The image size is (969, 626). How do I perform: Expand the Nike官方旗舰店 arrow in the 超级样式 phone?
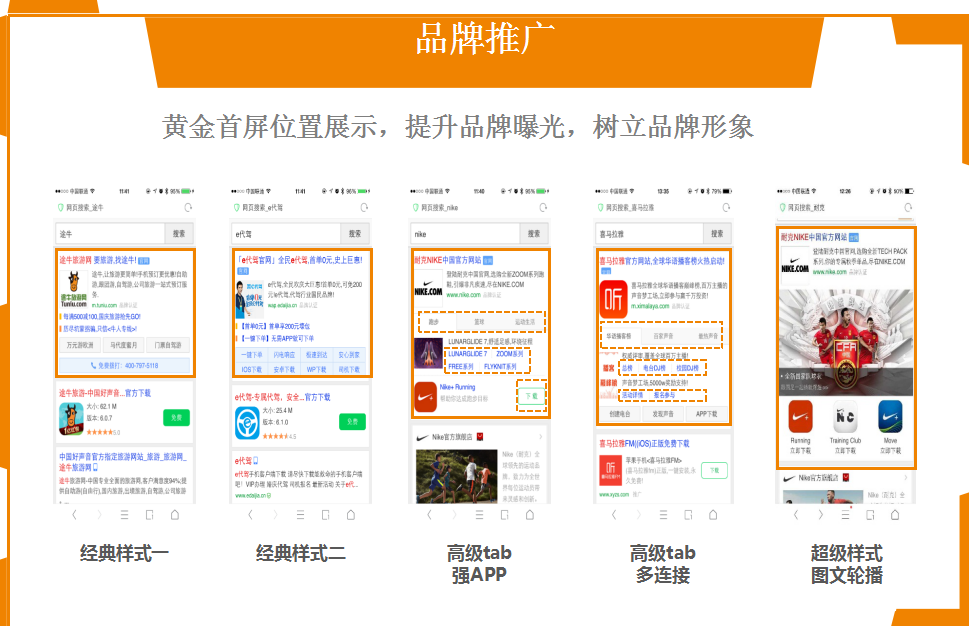click(904, 479)
